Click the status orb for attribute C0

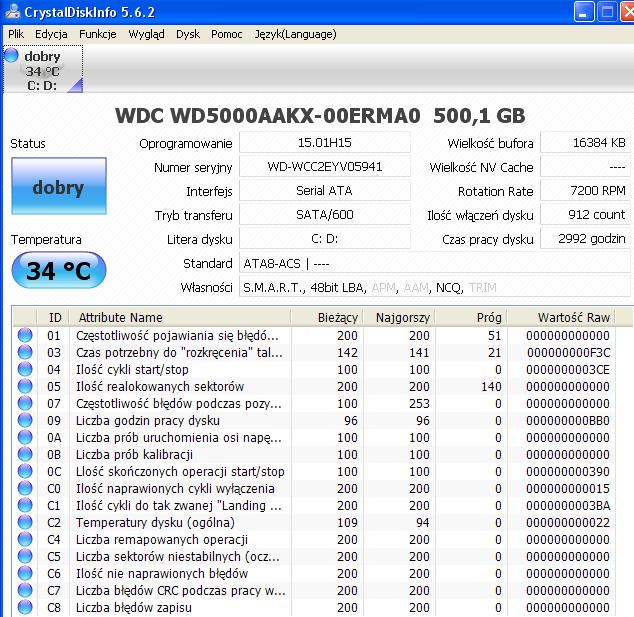tap(25, 488)
